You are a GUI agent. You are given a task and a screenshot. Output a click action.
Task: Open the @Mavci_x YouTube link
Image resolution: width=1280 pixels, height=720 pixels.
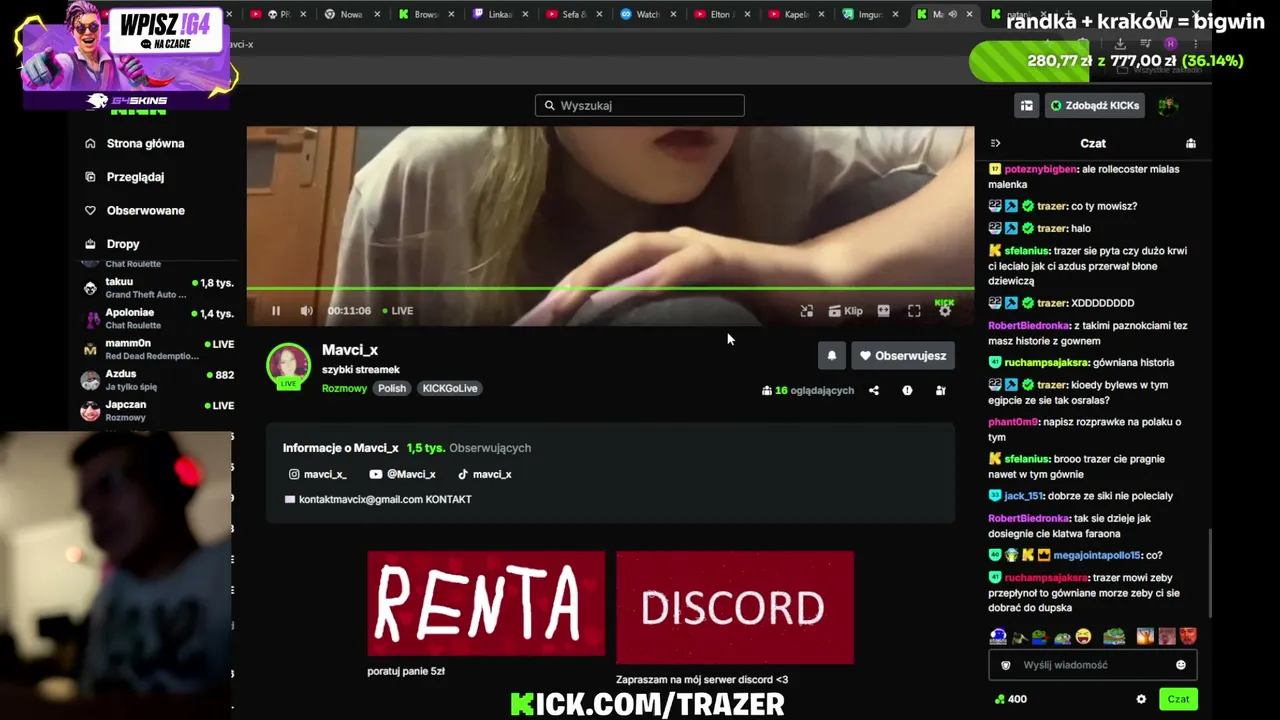coord(402,474)
